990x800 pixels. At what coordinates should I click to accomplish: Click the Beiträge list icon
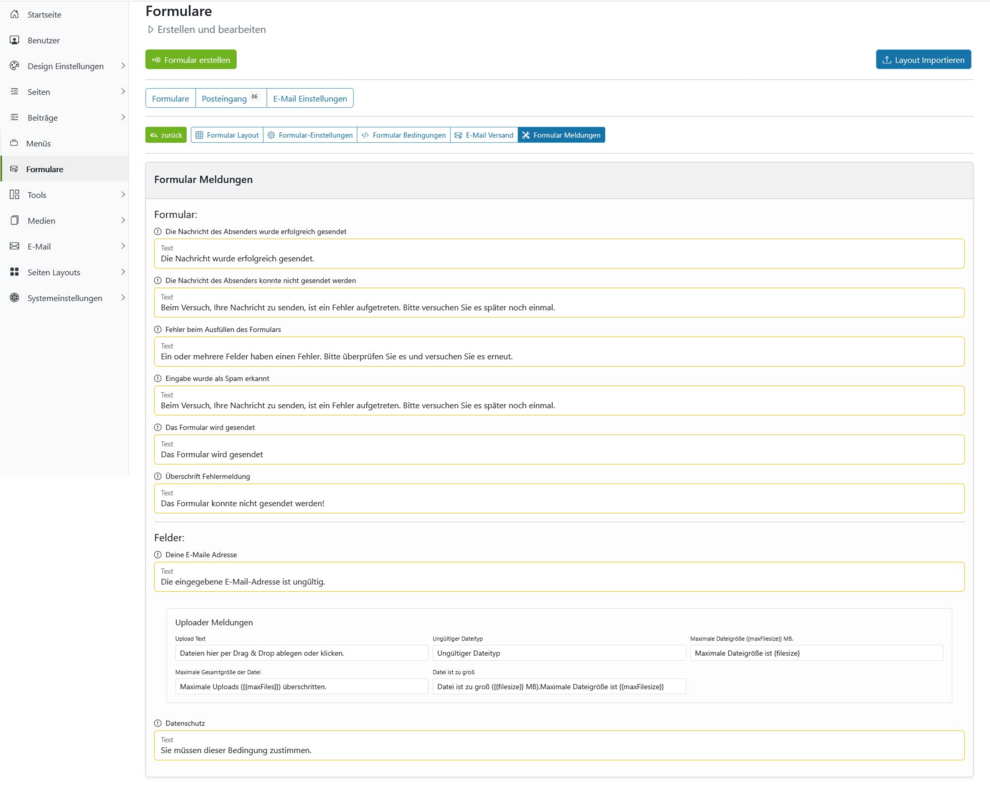click(15, 117)
